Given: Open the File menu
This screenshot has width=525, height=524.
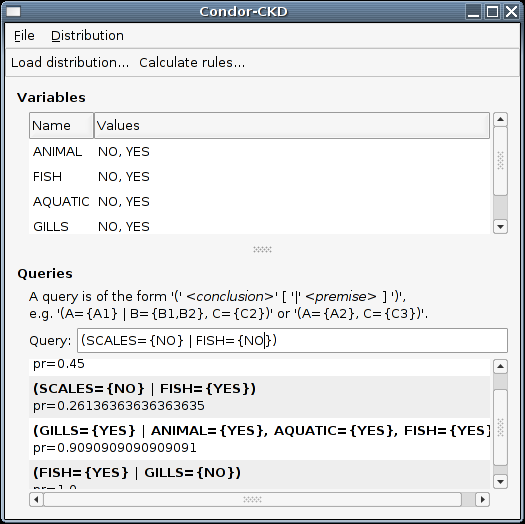Looking at the screenshot, I should click(x=24, y=35).
